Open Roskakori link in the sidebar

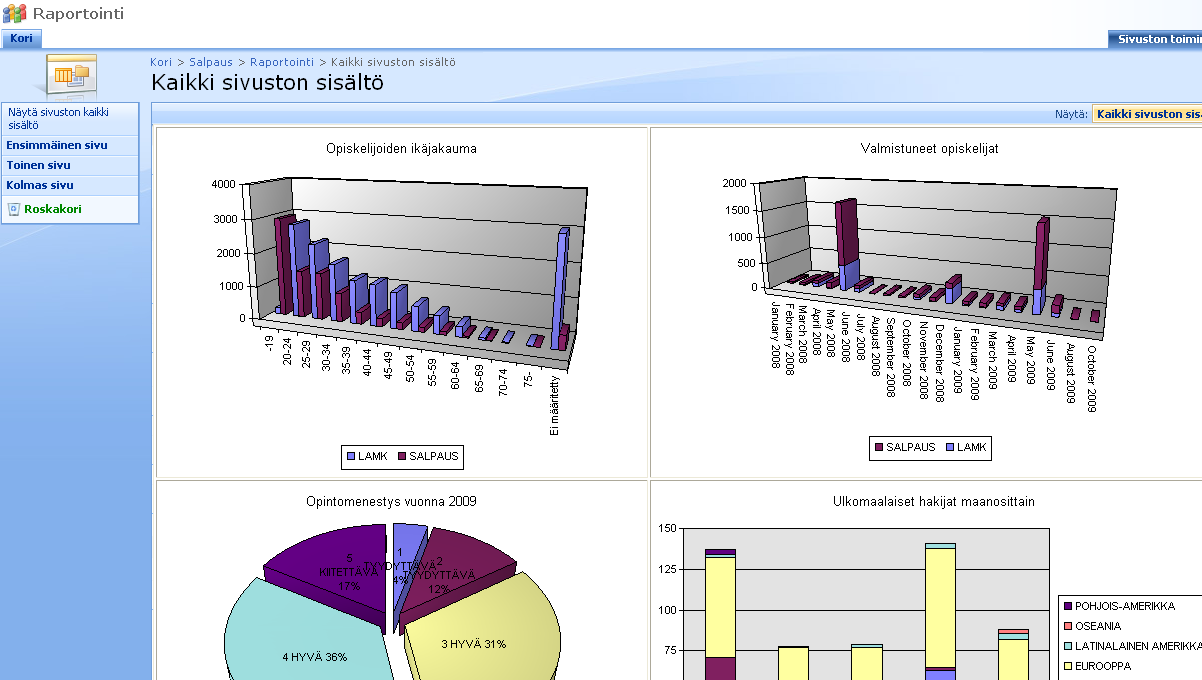coord(53,209)
